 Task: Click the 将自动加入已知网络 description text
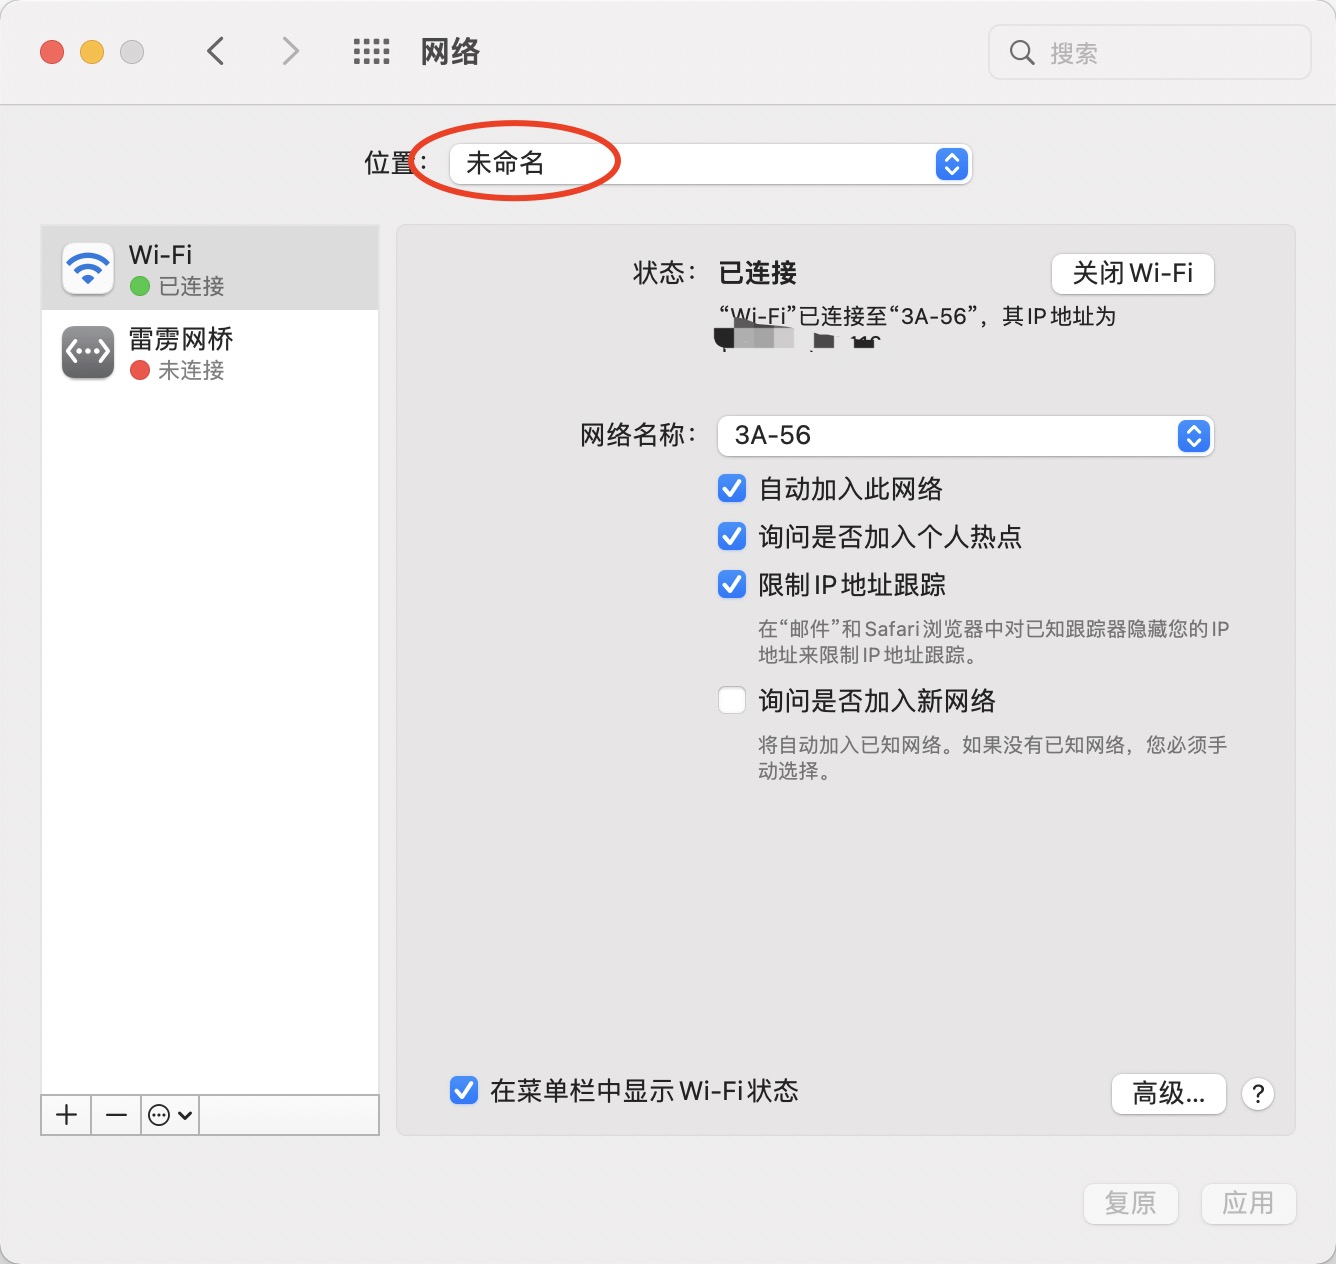click(992, 758)
